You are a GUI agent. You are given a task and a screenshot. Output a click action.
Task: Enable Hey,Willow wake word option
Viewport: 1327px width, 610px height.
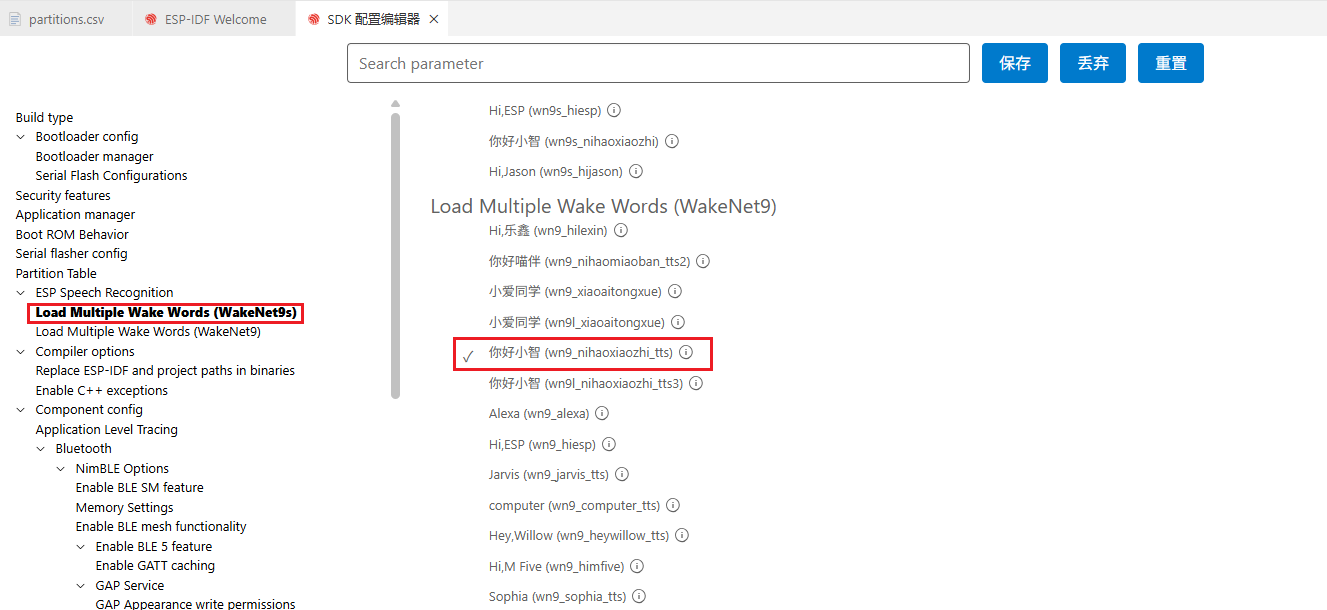click(x=468, y=536)
